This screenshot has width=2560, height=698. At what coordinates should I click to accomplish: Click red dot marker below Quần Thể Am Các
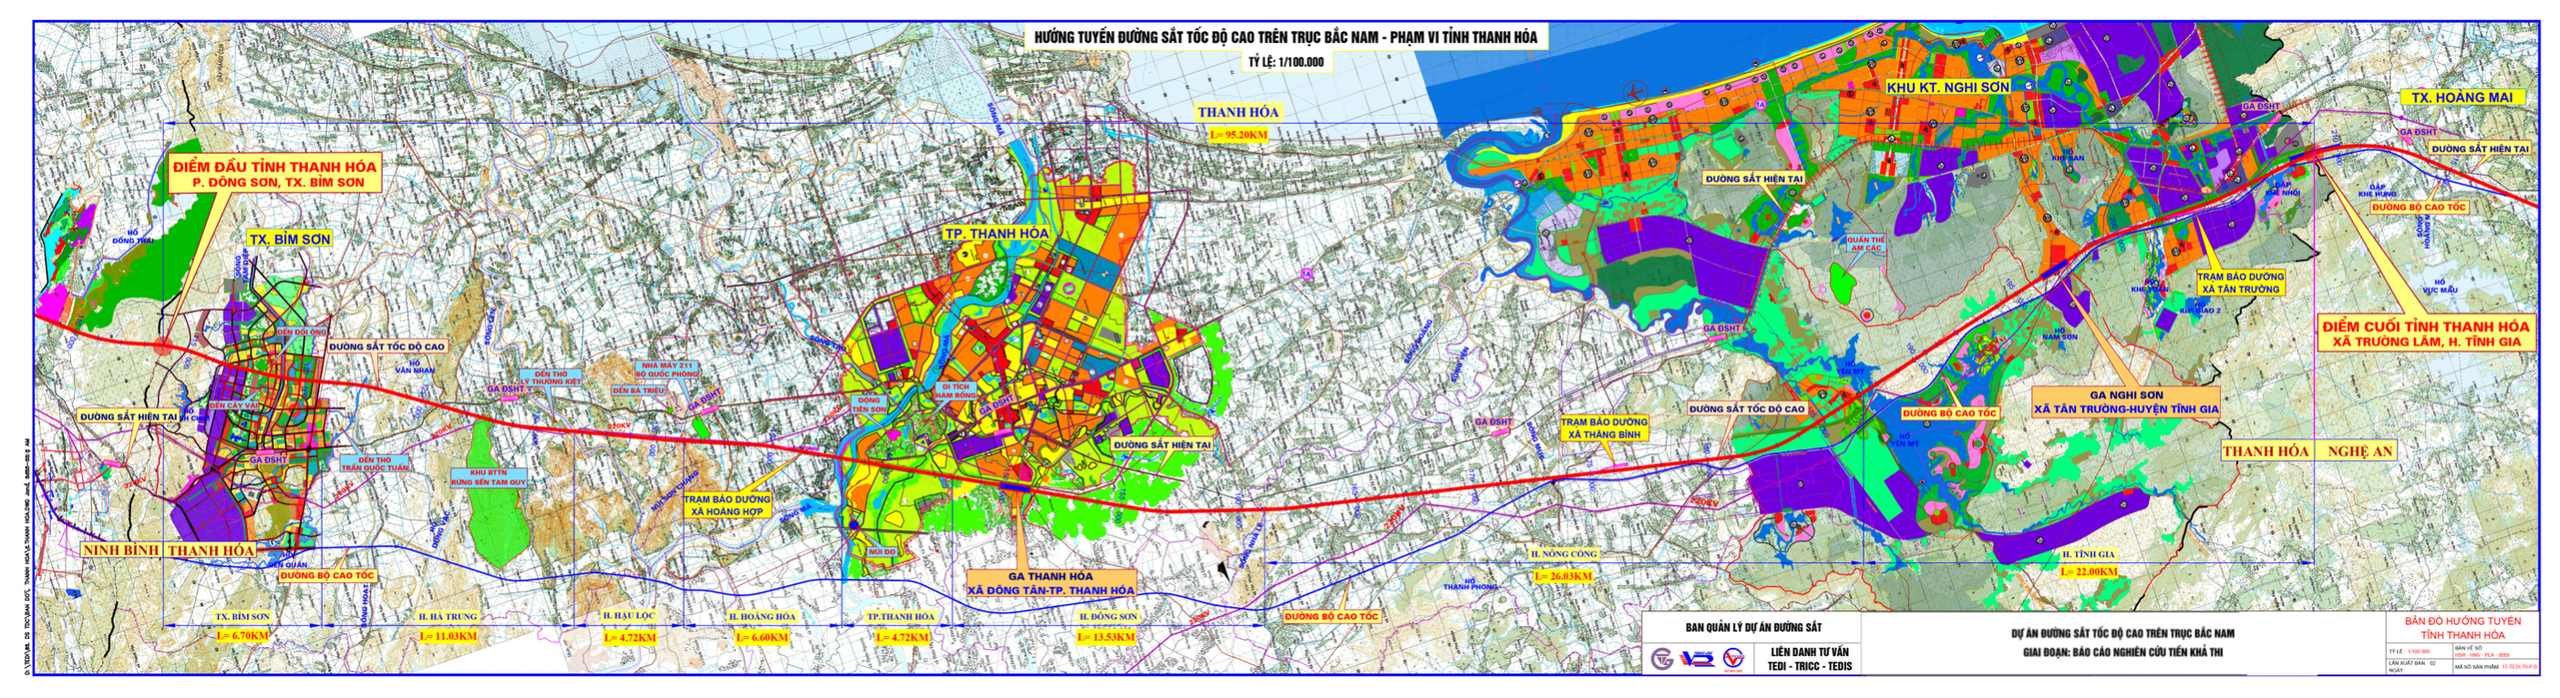1866,315
